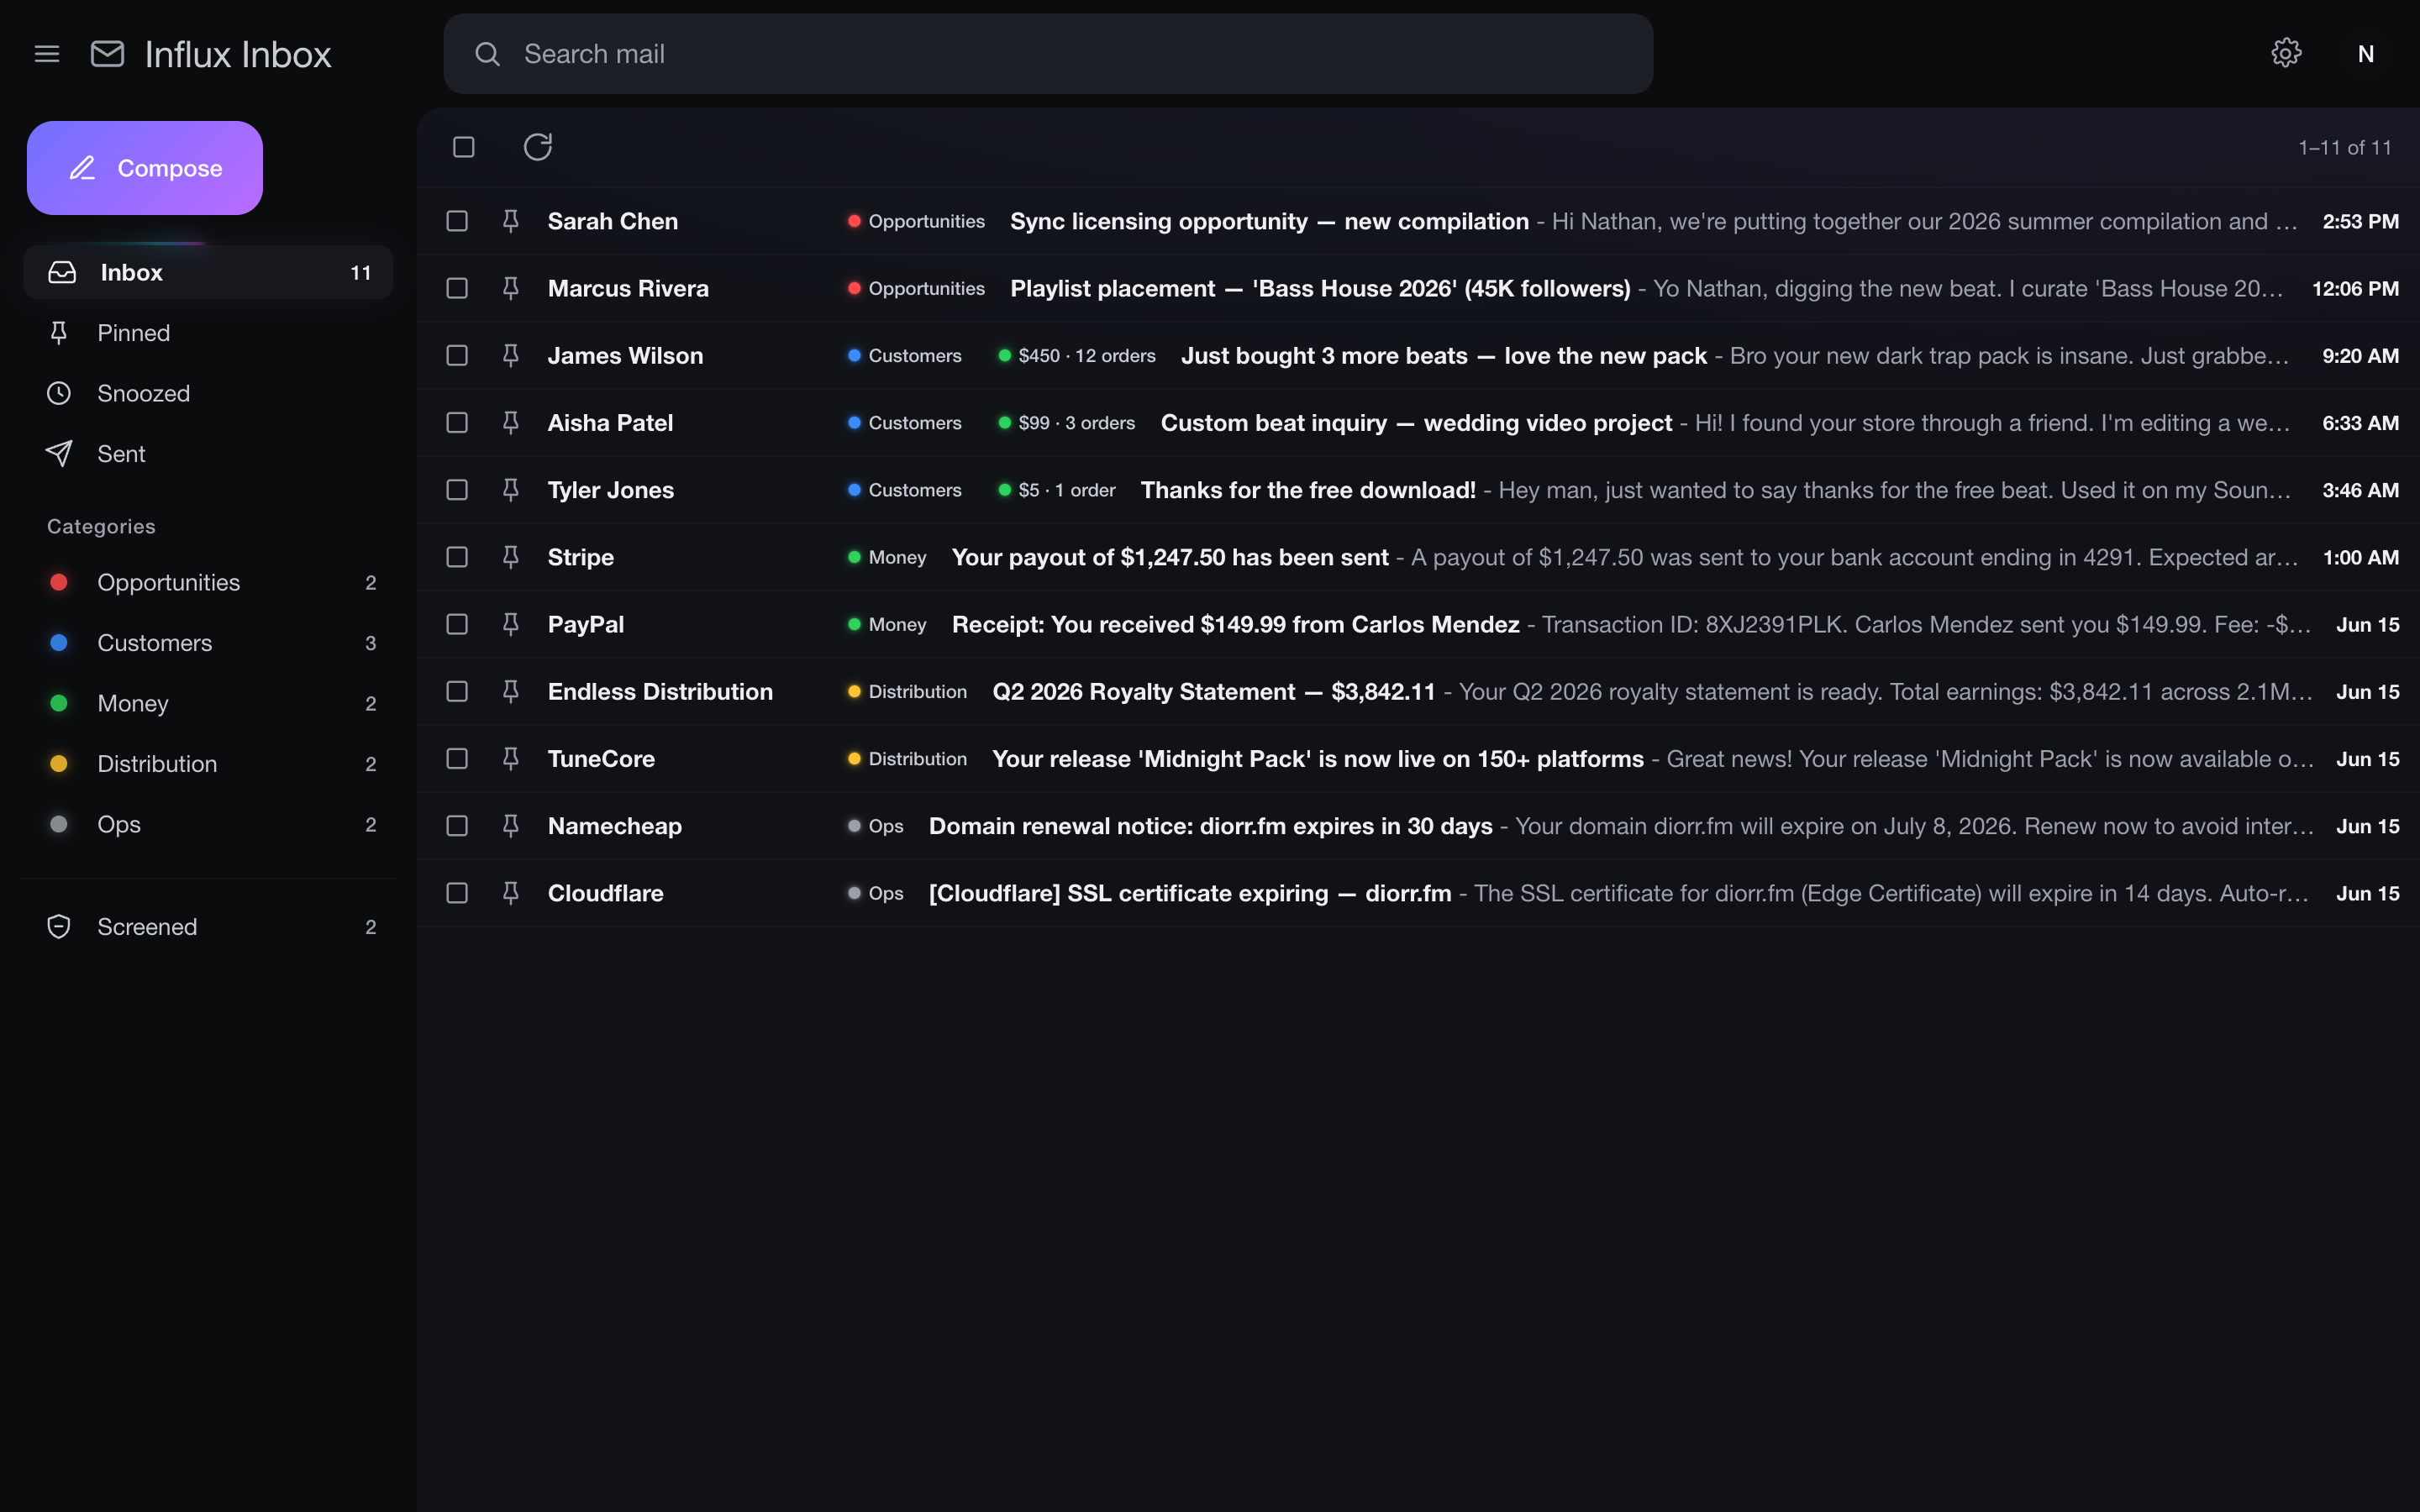
Task: Pin the Namecheap email
Action: pos(511,825)
